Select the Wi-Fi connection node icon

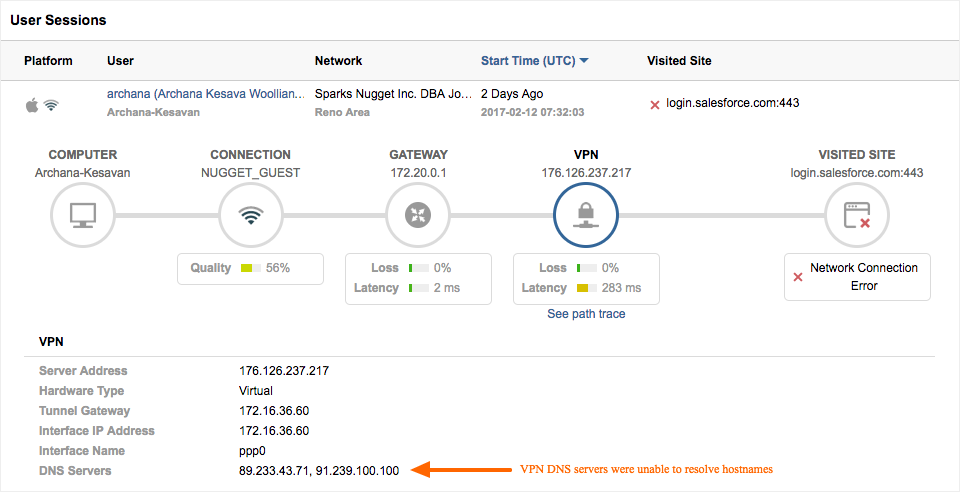tap(250, 215)
